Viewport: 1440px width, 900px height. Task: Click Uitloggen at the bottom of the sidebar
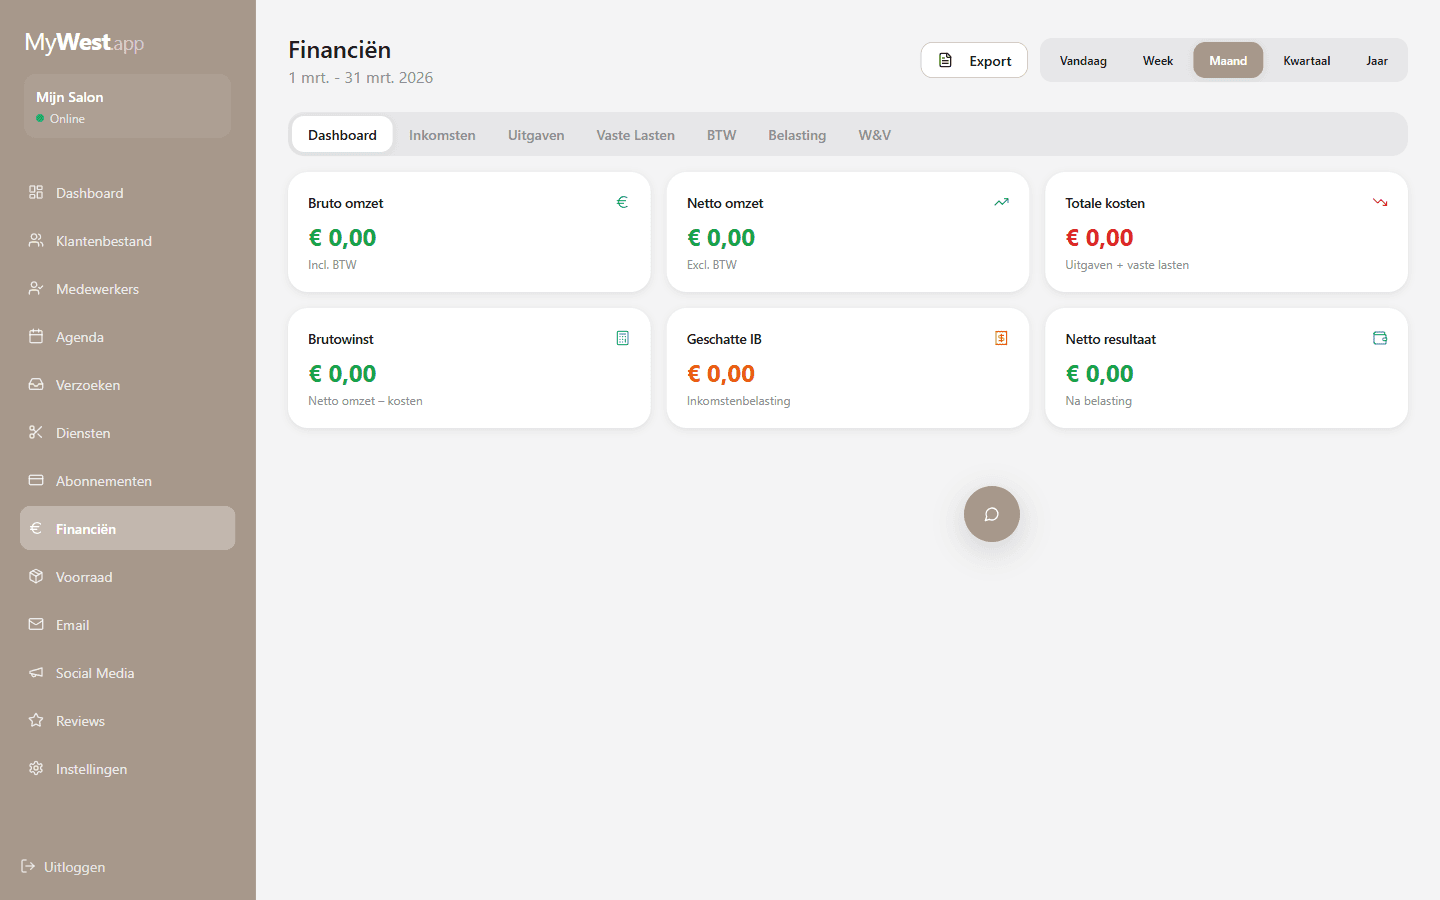click(x=63, y=867)
